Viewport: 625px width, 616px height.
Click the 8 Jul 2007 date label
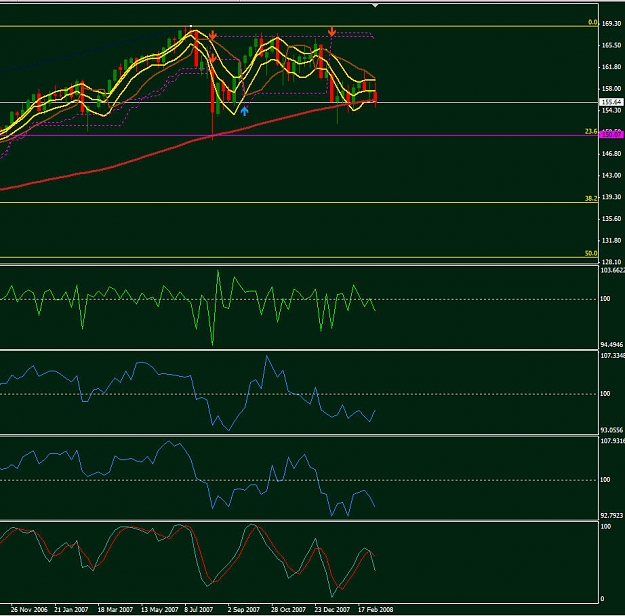[x=199, y=610]
